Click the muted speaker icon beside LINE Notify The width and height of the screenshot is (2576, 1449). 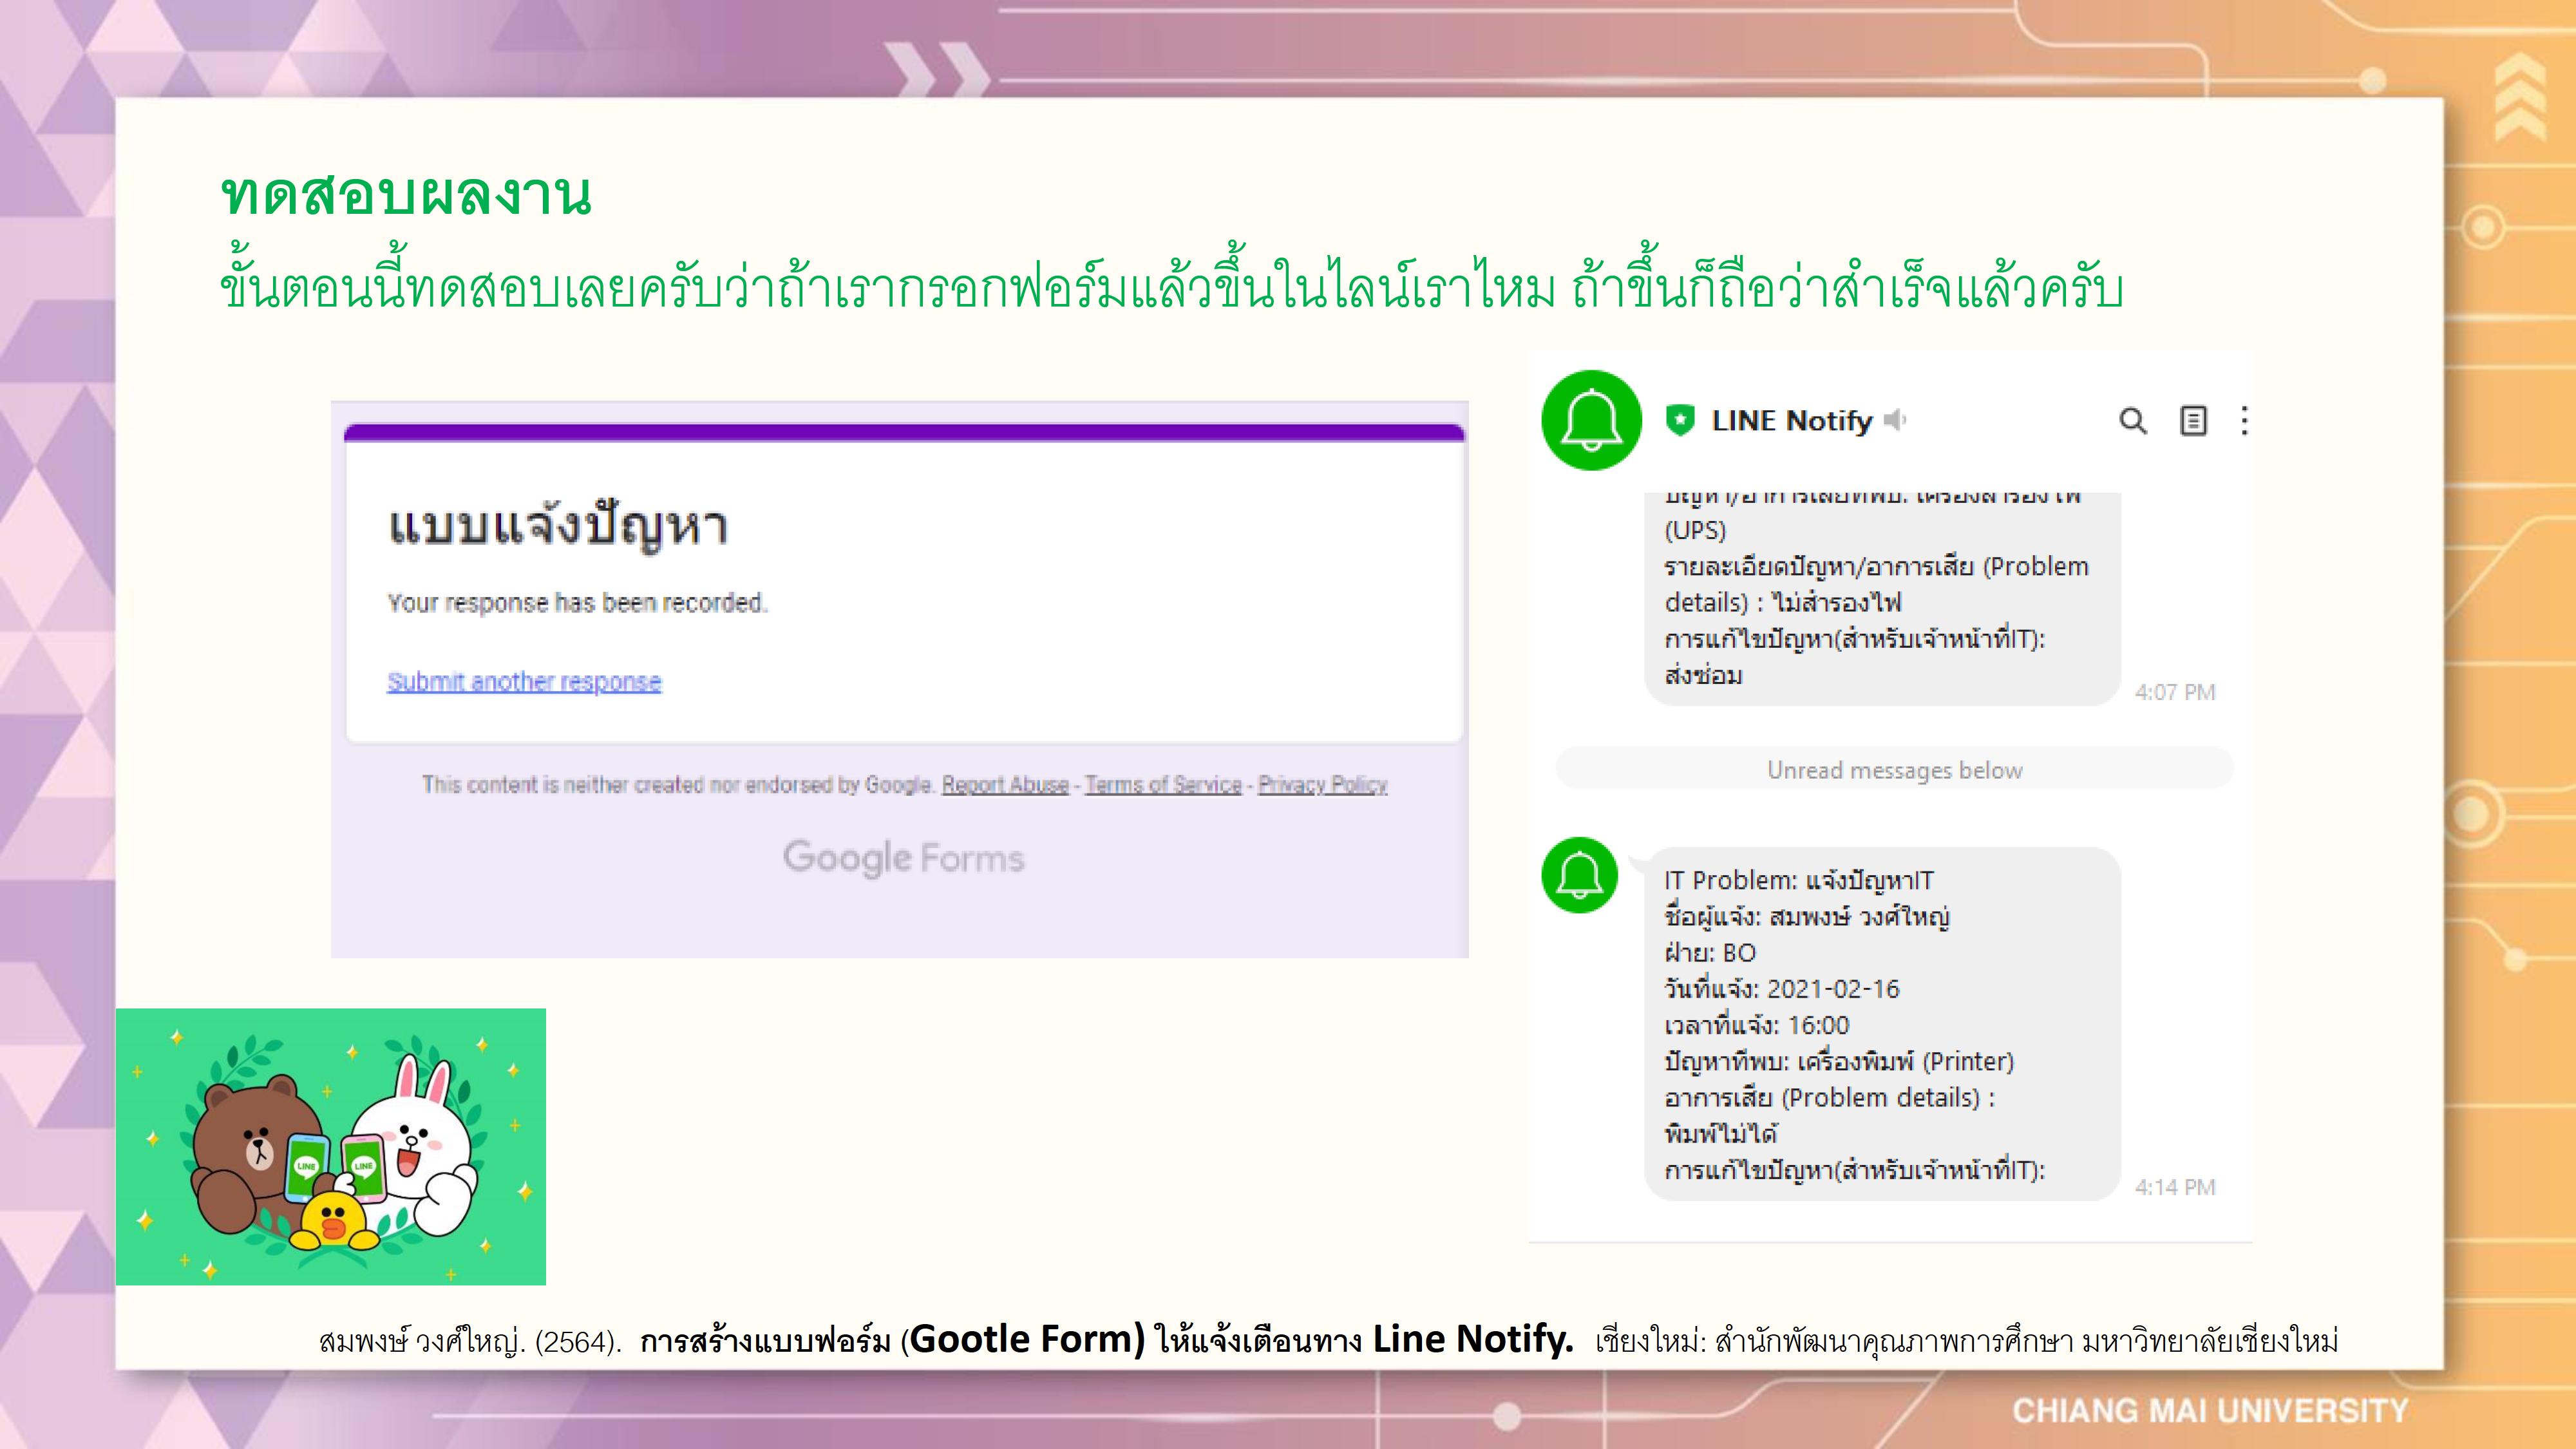click(x=1895, y=420)
